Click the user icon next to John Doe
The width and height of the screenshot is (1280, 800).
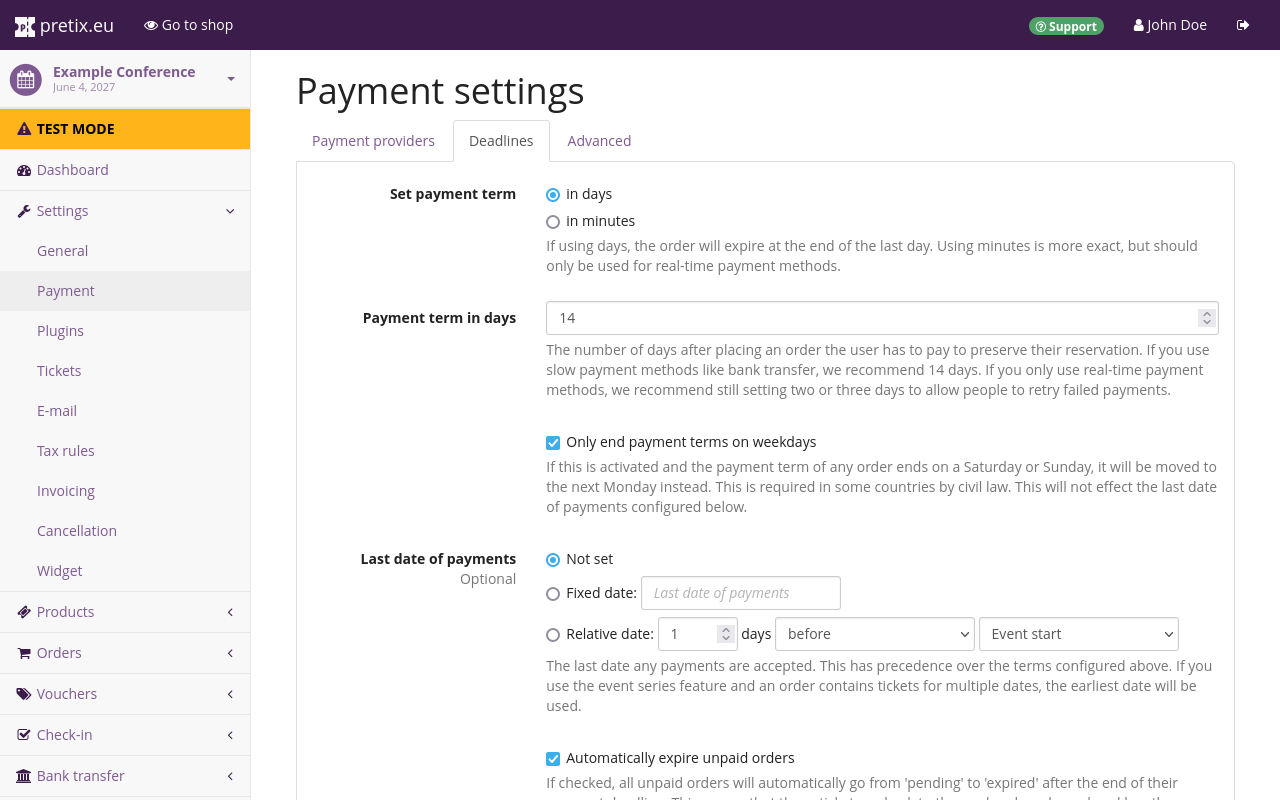[x=1138, y=25]
